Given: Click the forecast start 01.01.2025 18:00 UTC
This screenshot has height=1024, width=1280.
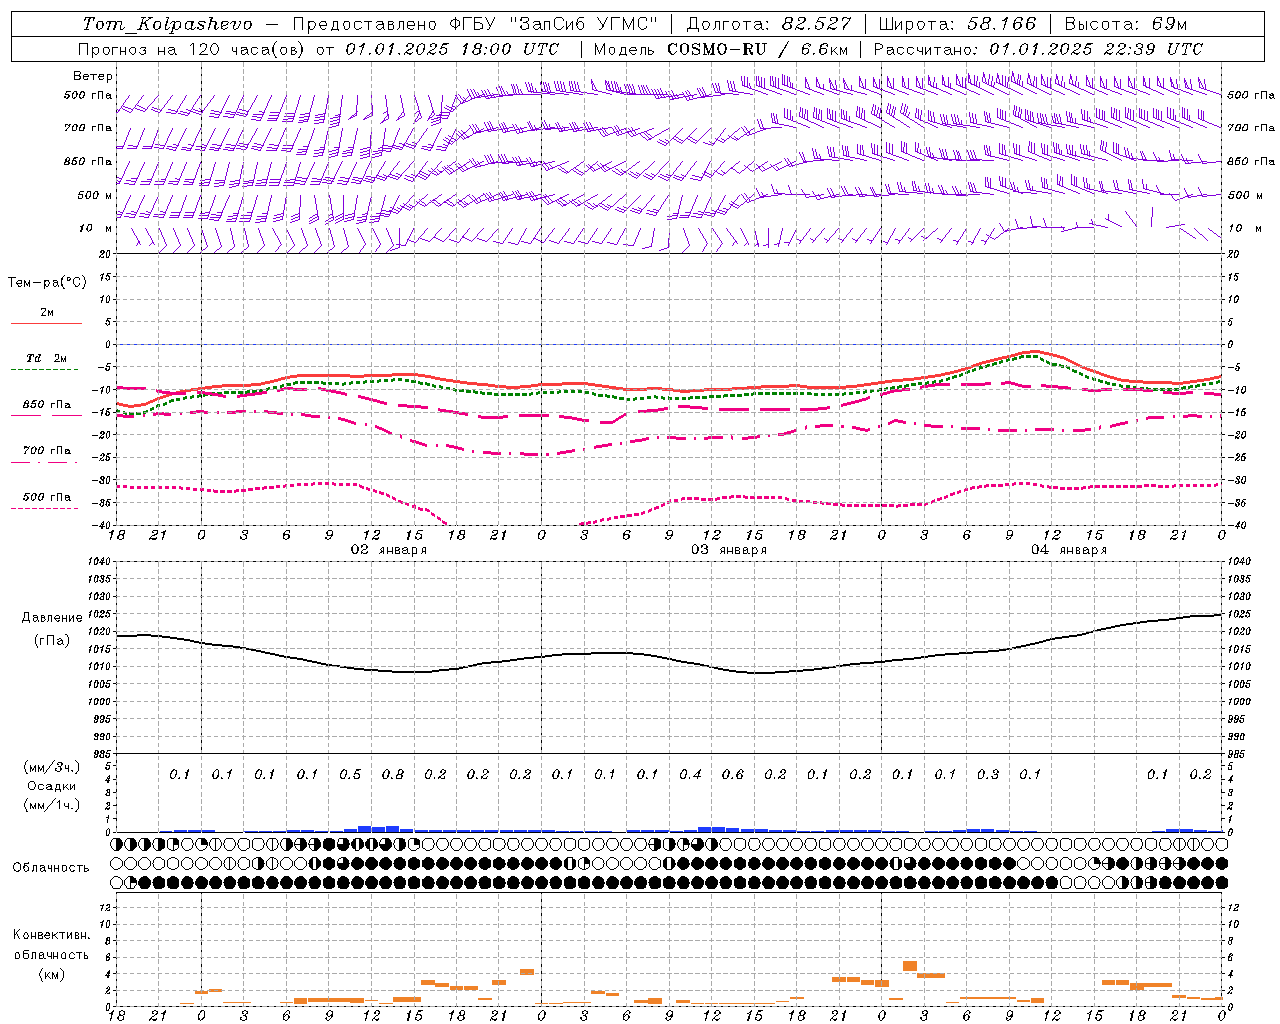Looking at the screenshot, I should (x=453, y=49).
